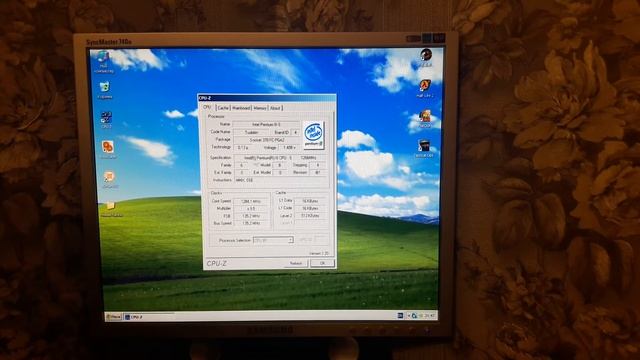Viewport: 640px width, 360px height.
Task: Click the blue tray icon near clock
Action: click(x=414, y=316)
